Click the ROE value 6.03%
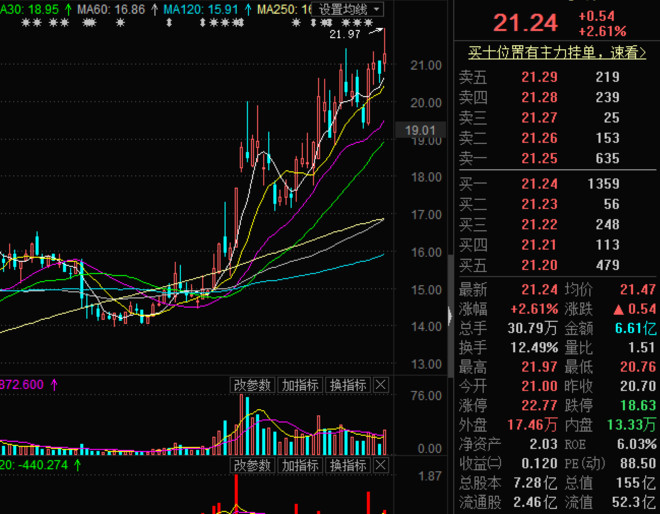Image resolution: width=660 pixels, height=514 pixels. (636, 445)
